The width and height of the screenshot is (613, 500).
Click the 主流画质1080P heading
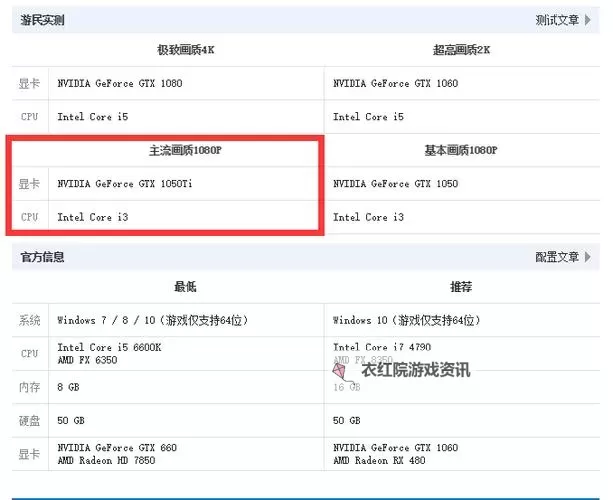click(x=185, y=150)
